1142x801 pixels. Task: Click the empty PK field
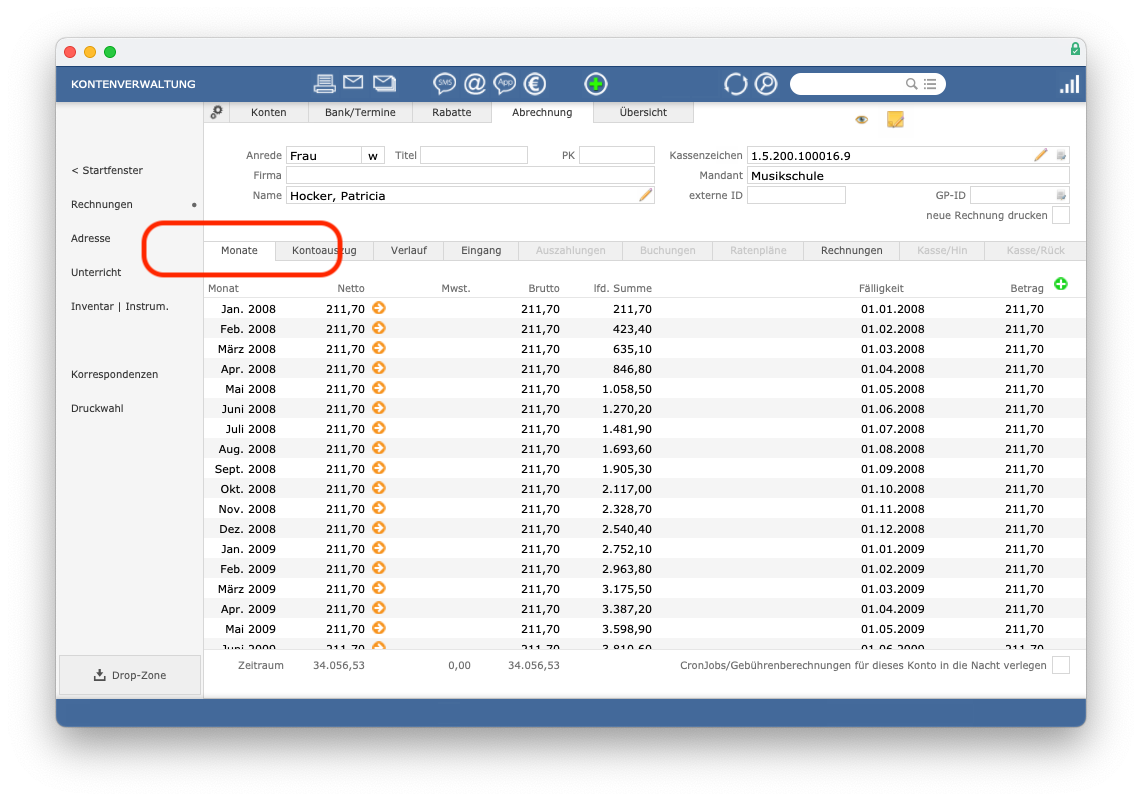coord(617,155)
